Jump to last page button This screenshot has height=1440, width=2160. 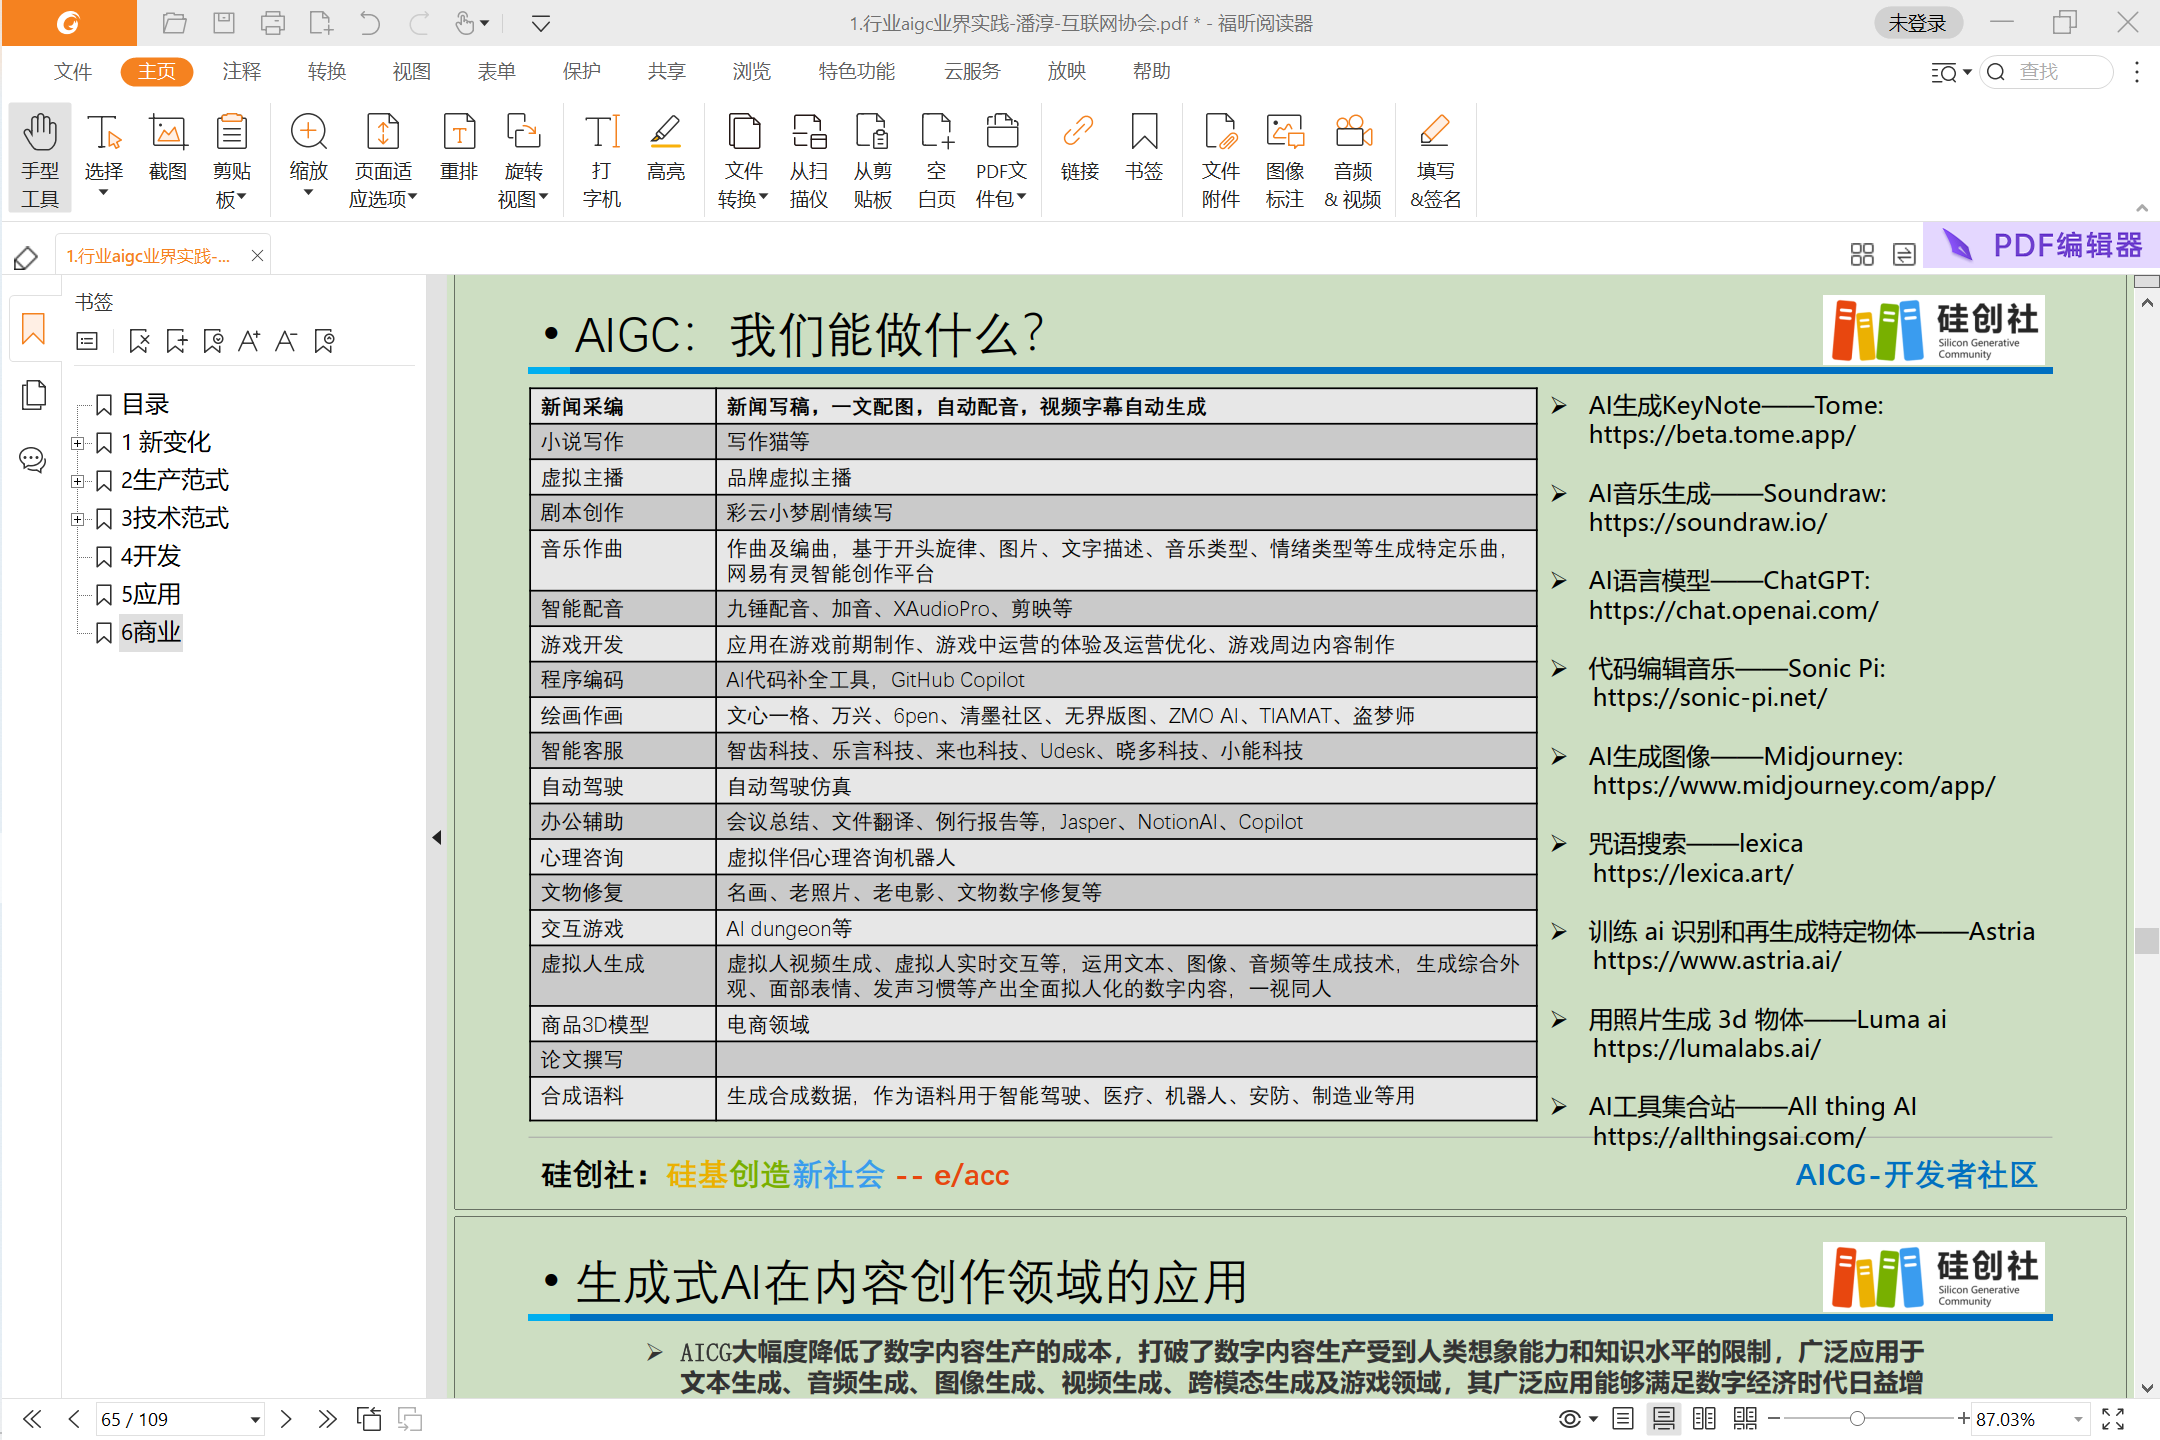(327, 1418)
